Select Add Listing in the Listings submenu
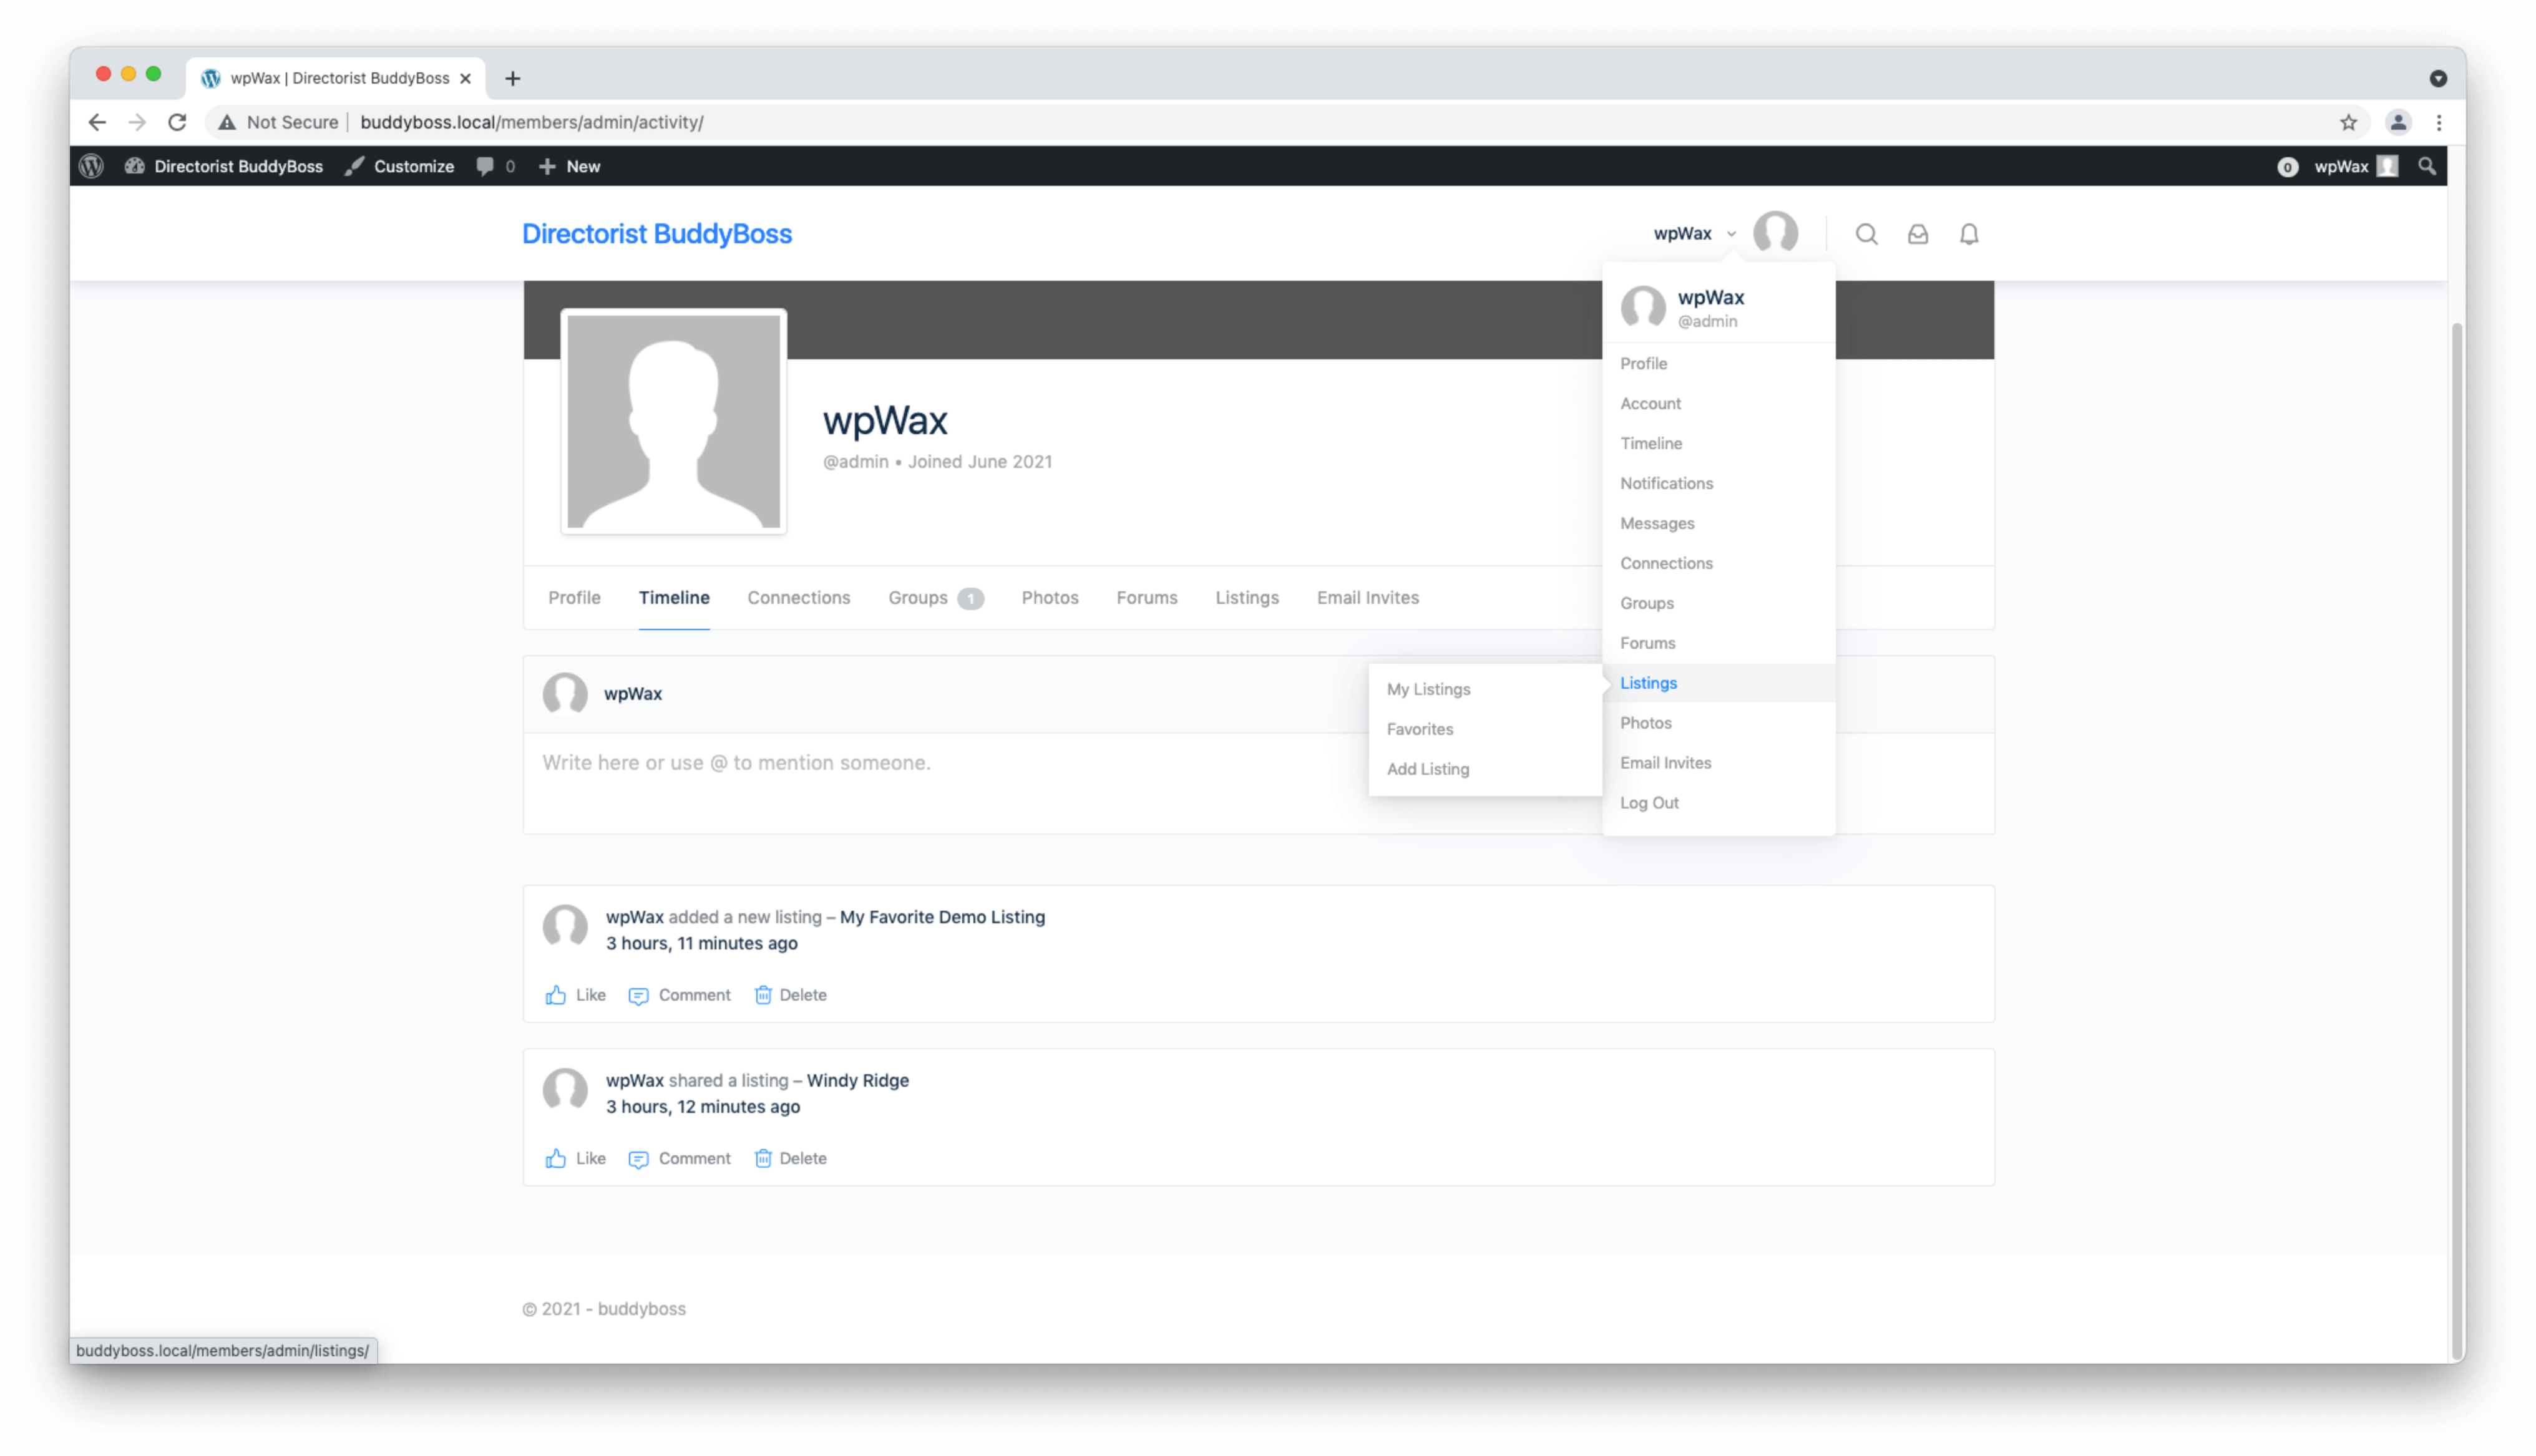Image resolution: width=2536 pixels, height=1456 pixels. (x=1428, y=769)
